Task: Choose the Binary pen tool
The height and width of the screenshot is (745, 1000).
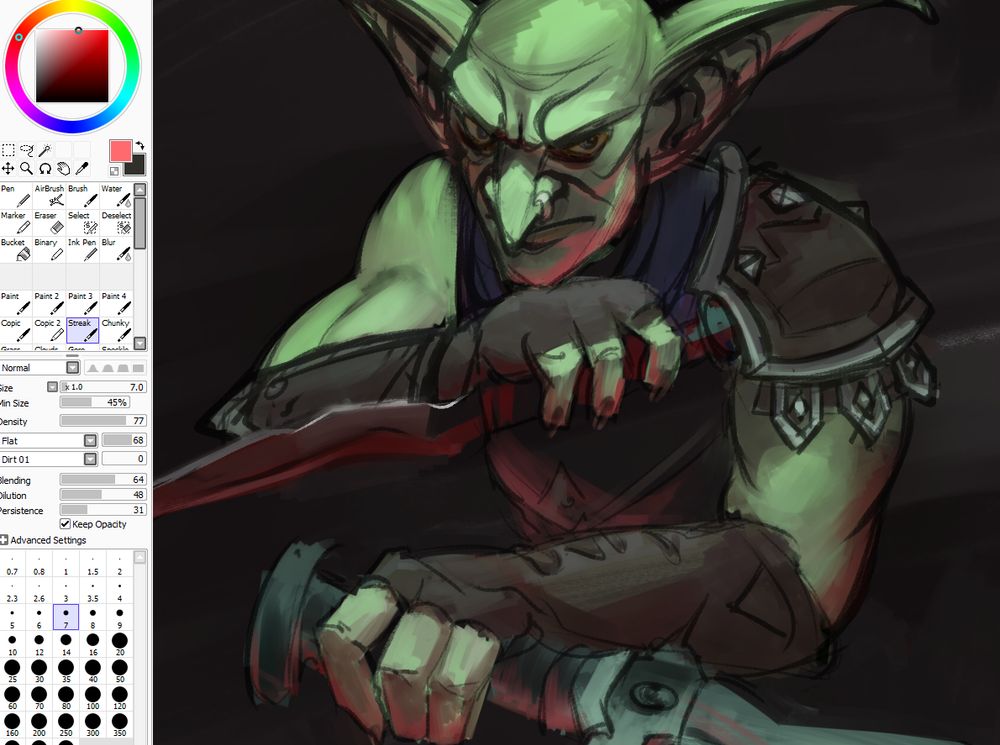Action: [49, 249]
